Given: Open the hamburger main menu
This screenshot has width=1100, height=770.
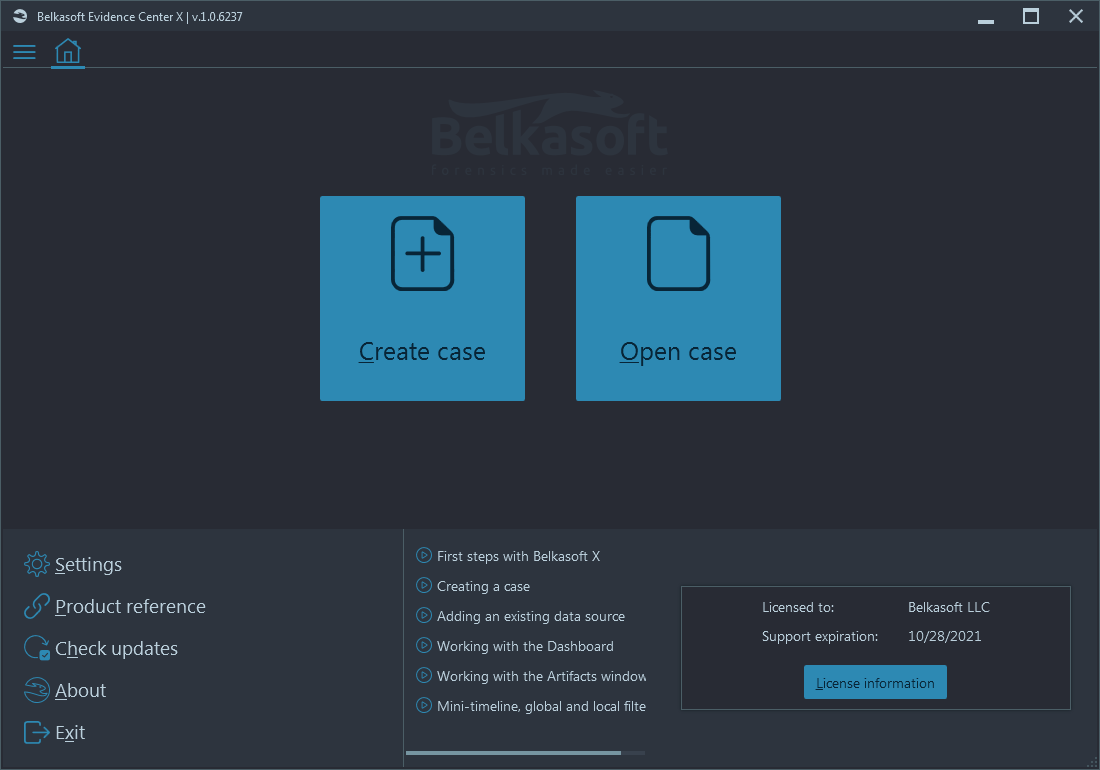Looking at the screenshot, I should click(x=24, y=52).
